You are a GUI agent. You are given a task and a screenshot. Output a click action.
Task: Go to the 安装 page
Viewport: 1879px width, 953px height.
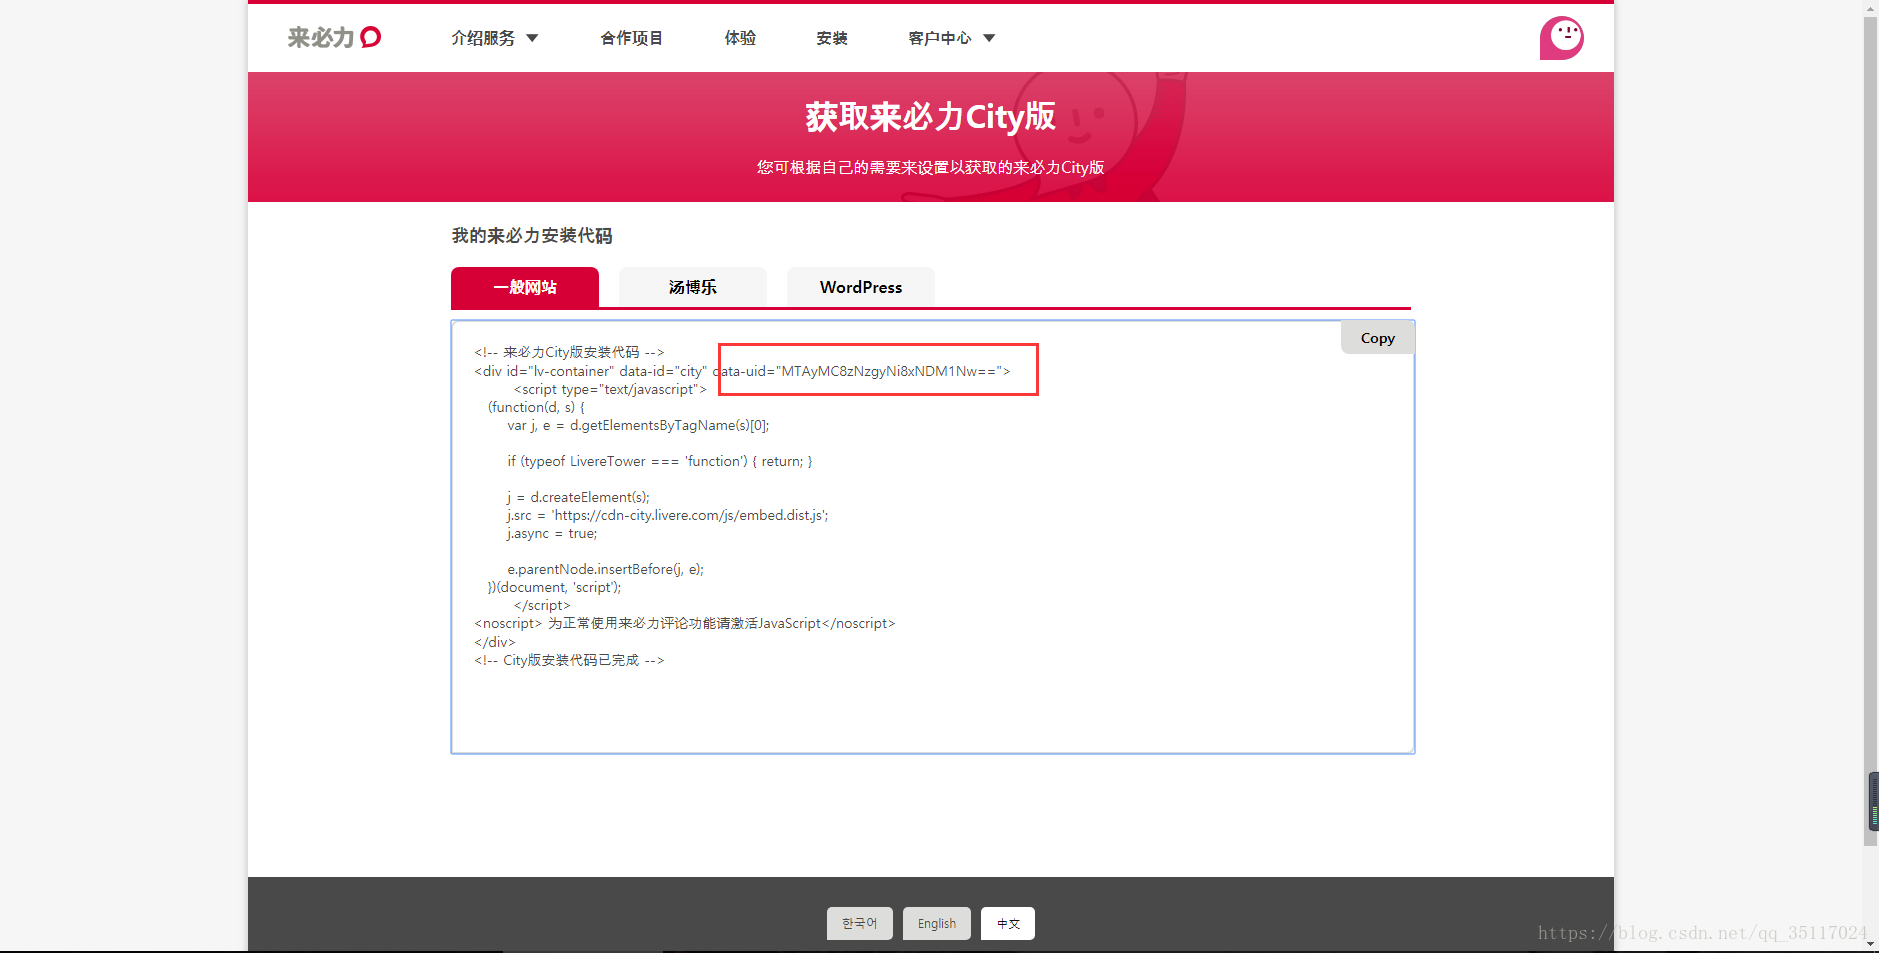tap(832, 38)
